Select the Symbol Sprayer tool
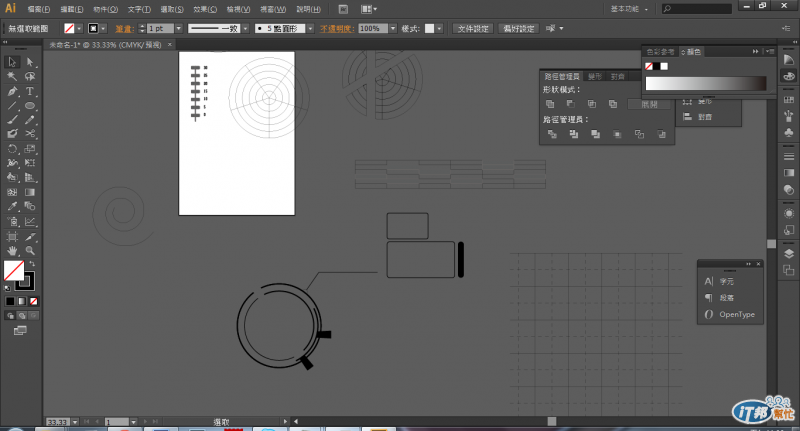This screenshot has height=431, width=800. coord(12,222)
